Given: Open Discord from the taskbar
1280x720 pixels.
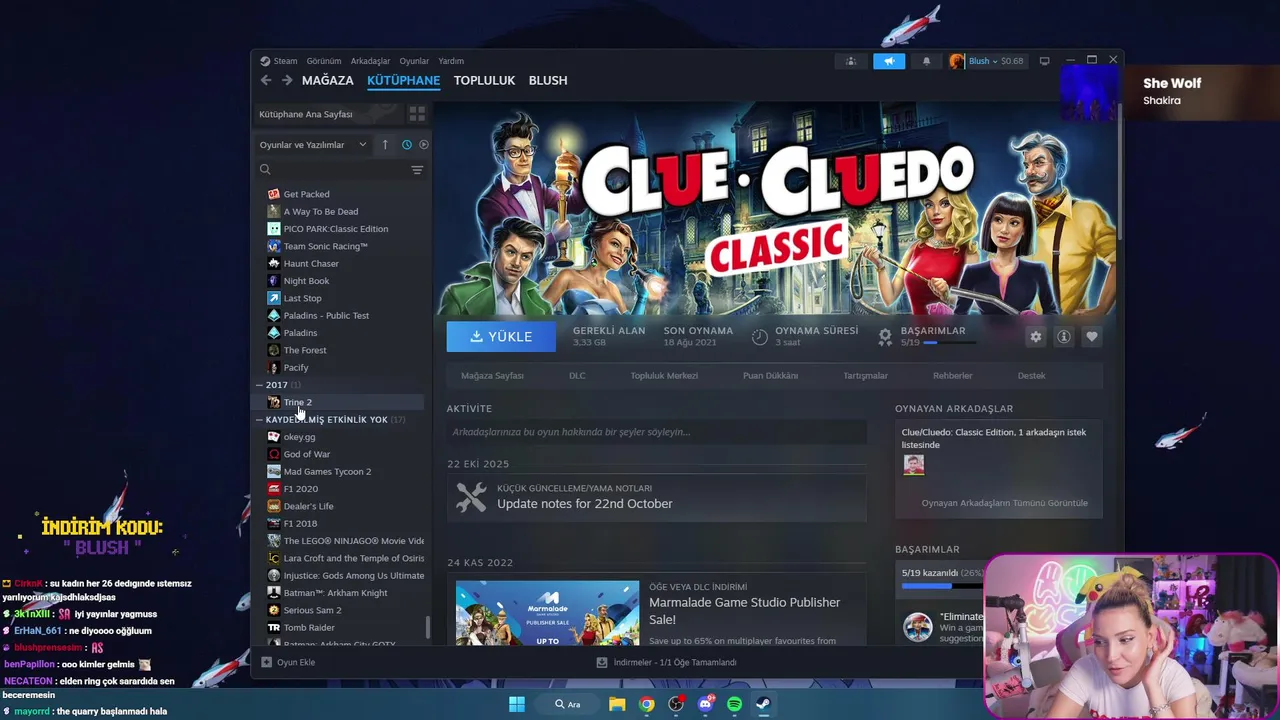Looking at the screenshot, I should tap(705, 704).
